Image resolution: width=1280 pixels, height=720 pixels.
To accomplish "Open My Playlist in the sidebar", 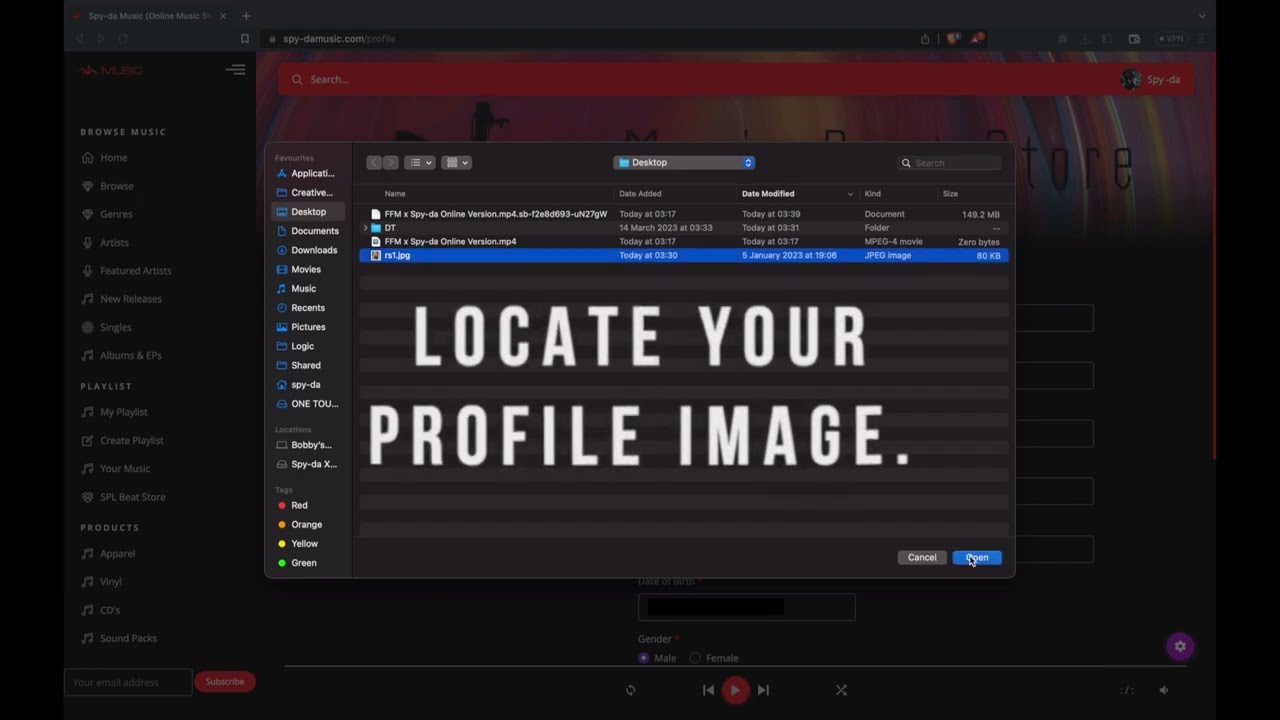I will pyautogui.click(x=115, y=412).
